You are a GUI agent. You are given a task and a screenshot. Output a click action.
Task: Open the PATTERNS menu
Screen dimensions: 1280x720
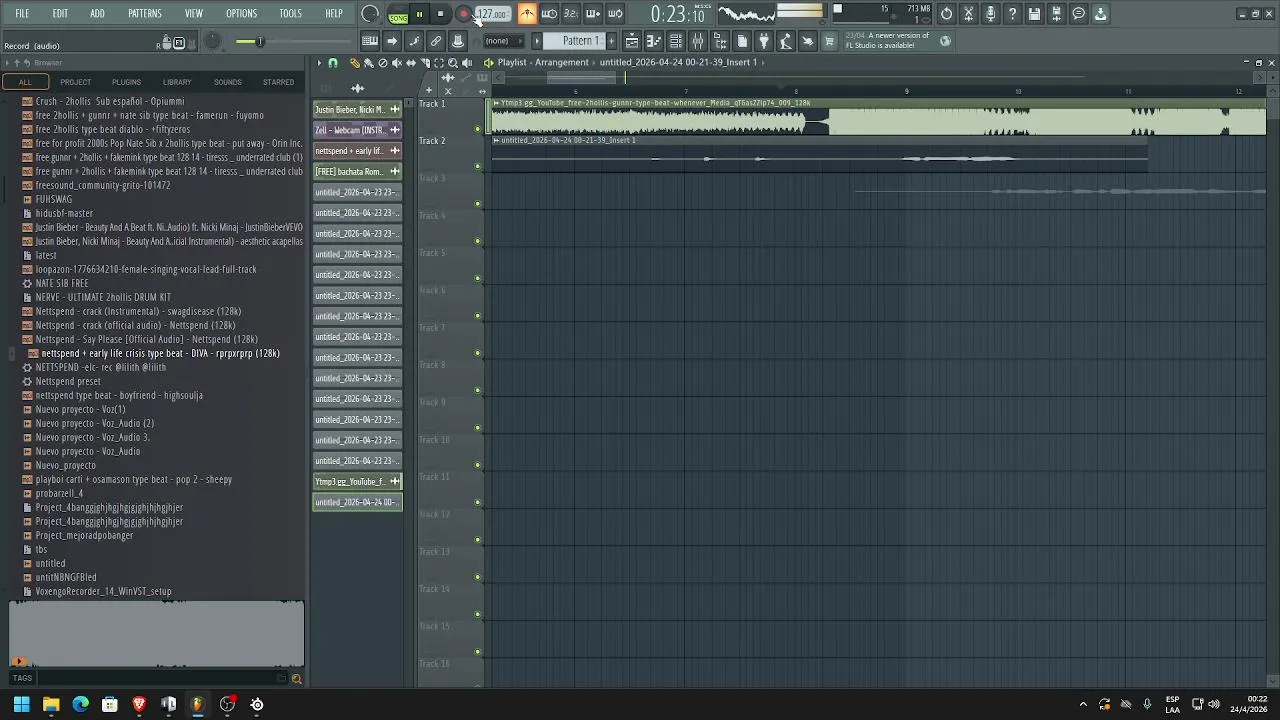point(144,14)
